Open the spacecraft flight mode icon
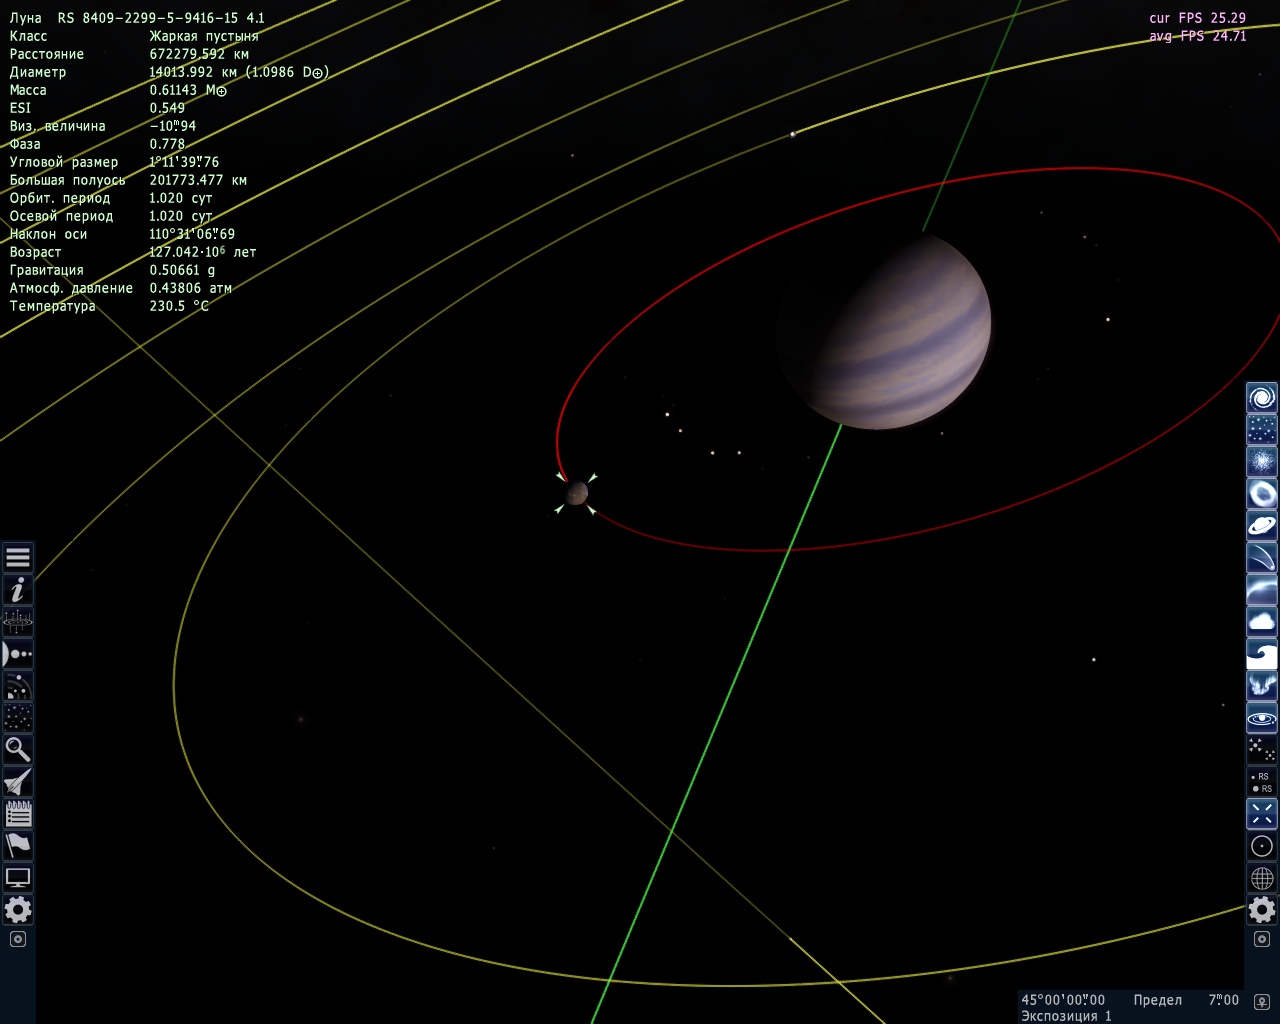The image size is (1280, 1024). click(18, 781)
